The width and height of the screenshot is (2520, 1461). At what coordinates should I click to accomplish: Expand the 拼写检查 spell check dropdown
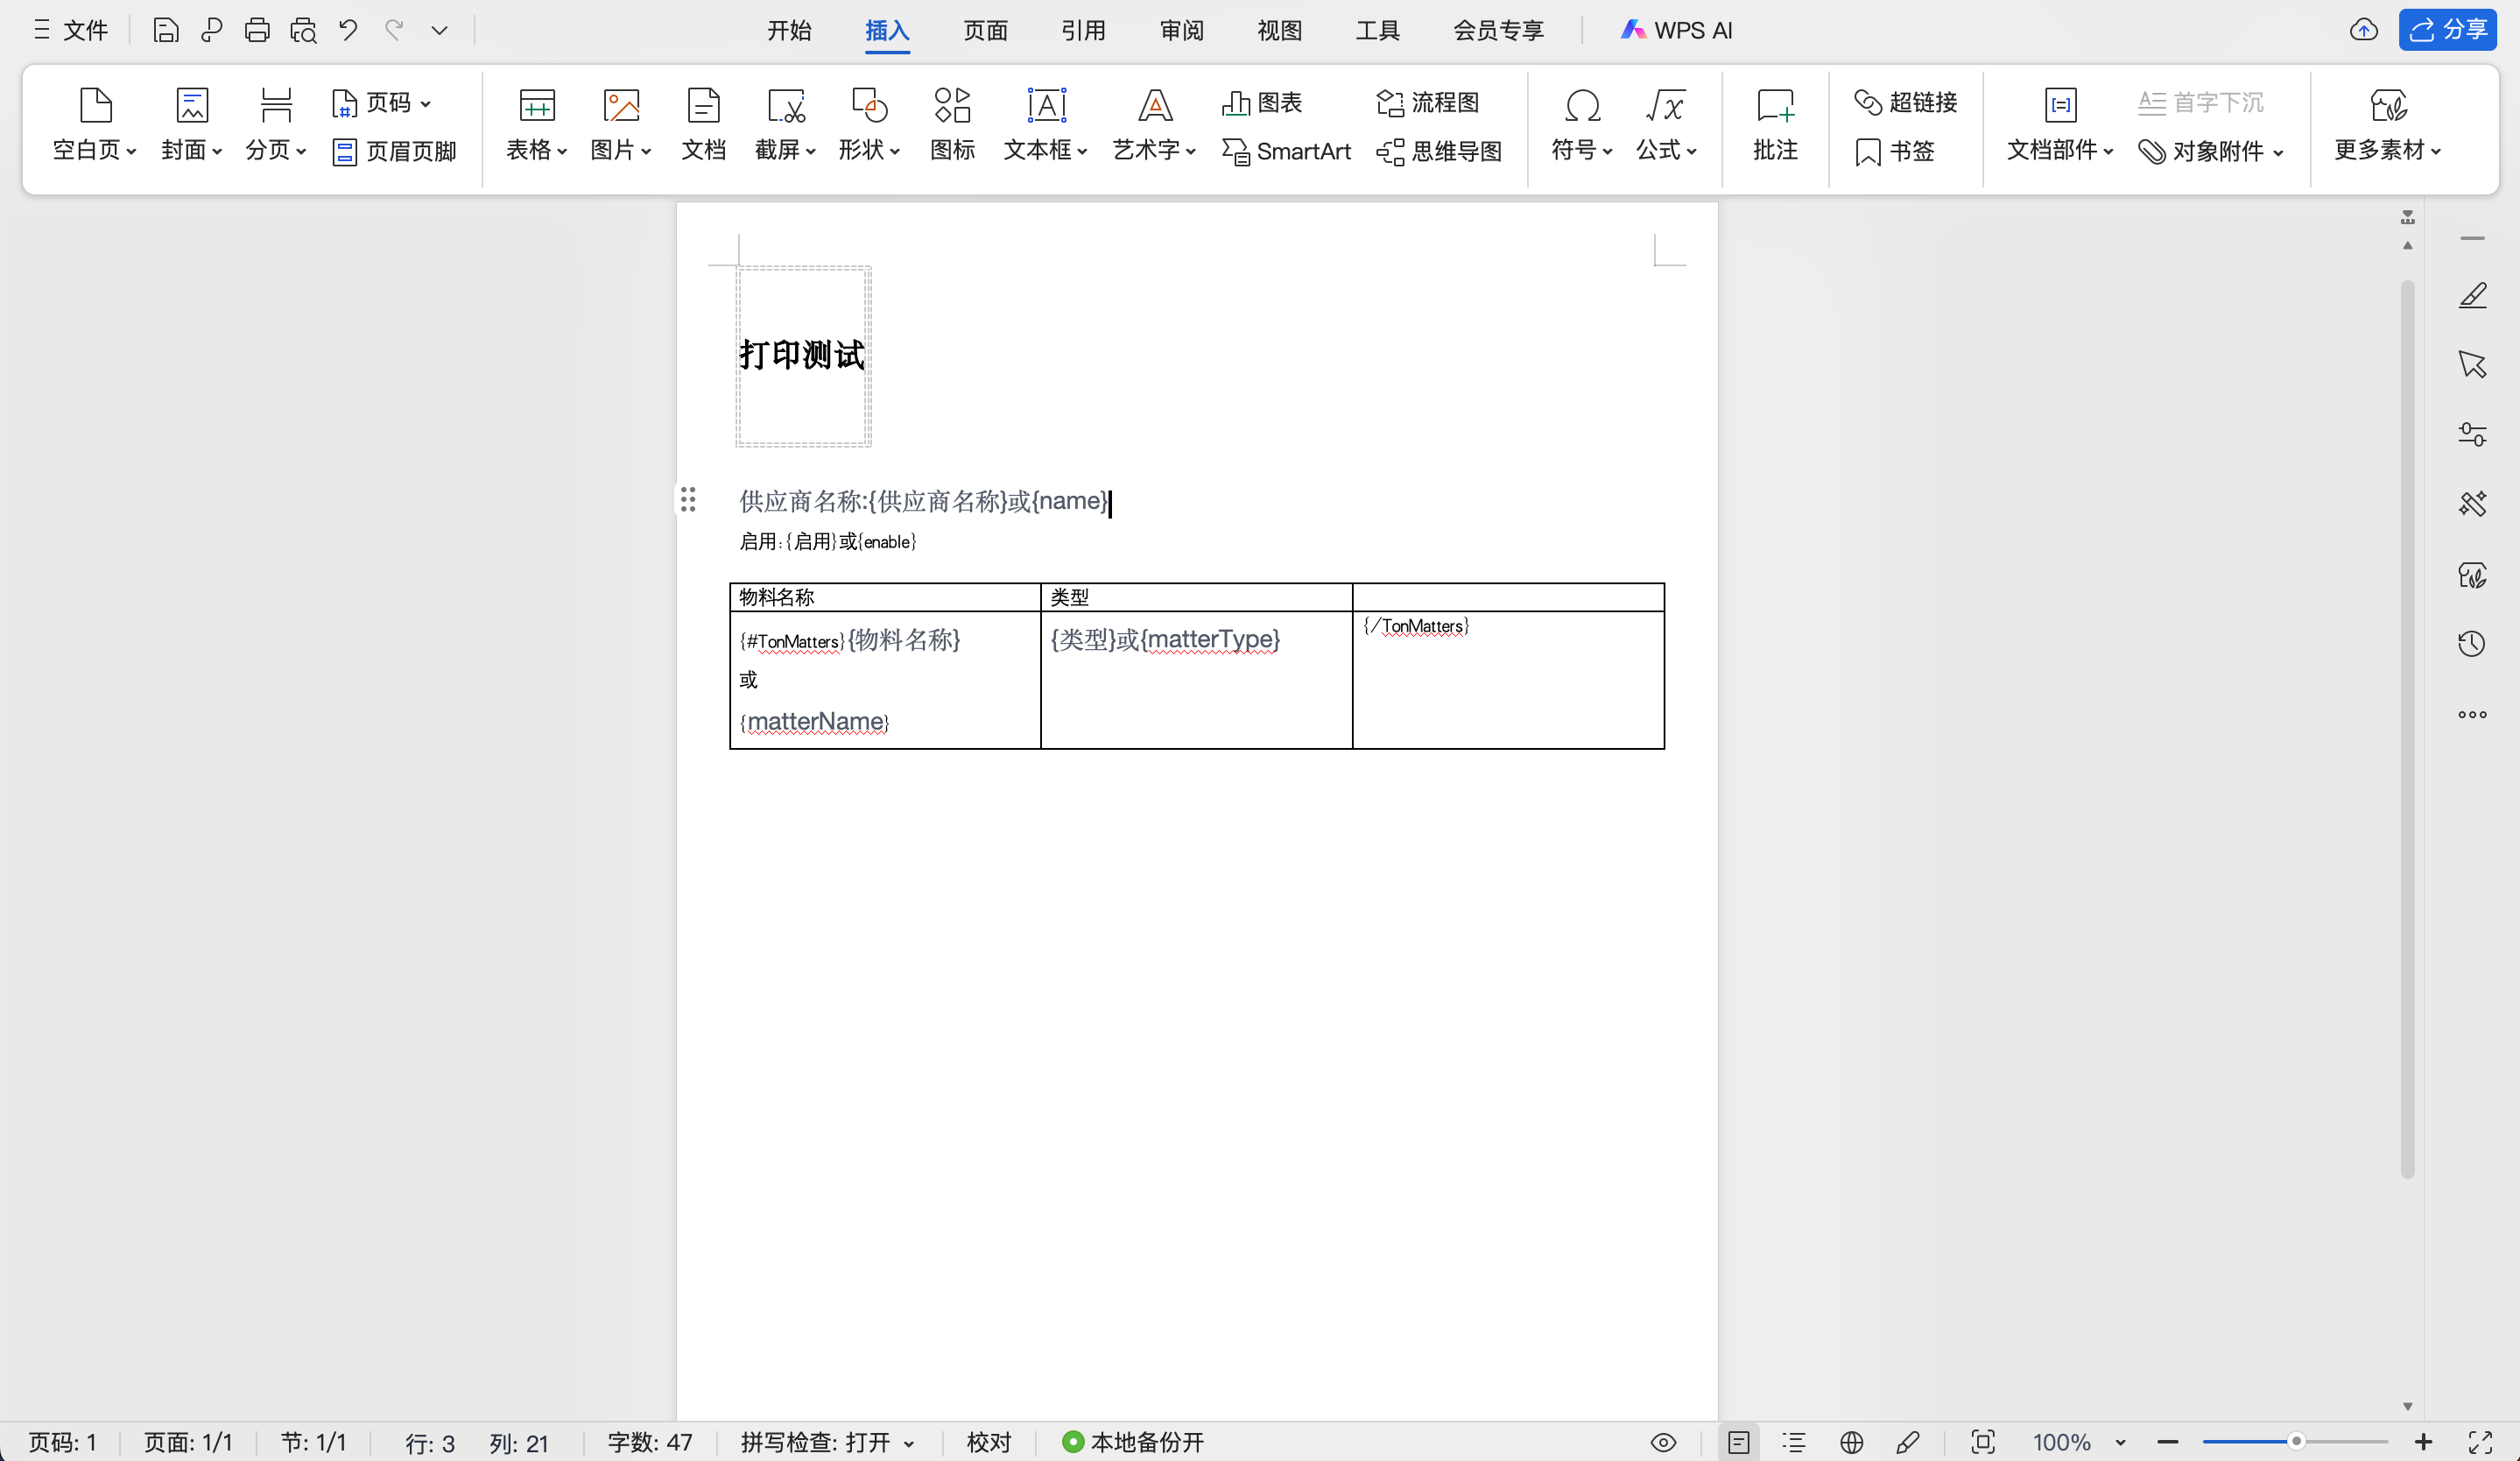pyautogui.click(x=909, y=1443)
